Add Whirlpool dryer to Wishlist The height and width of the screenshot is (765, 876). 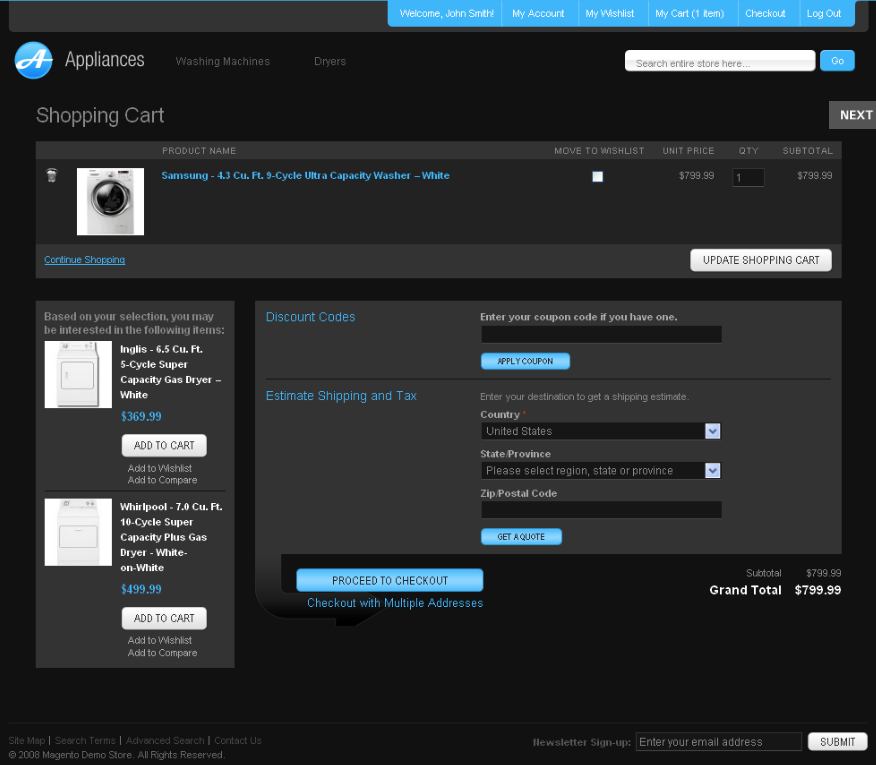tap(160, 640)
